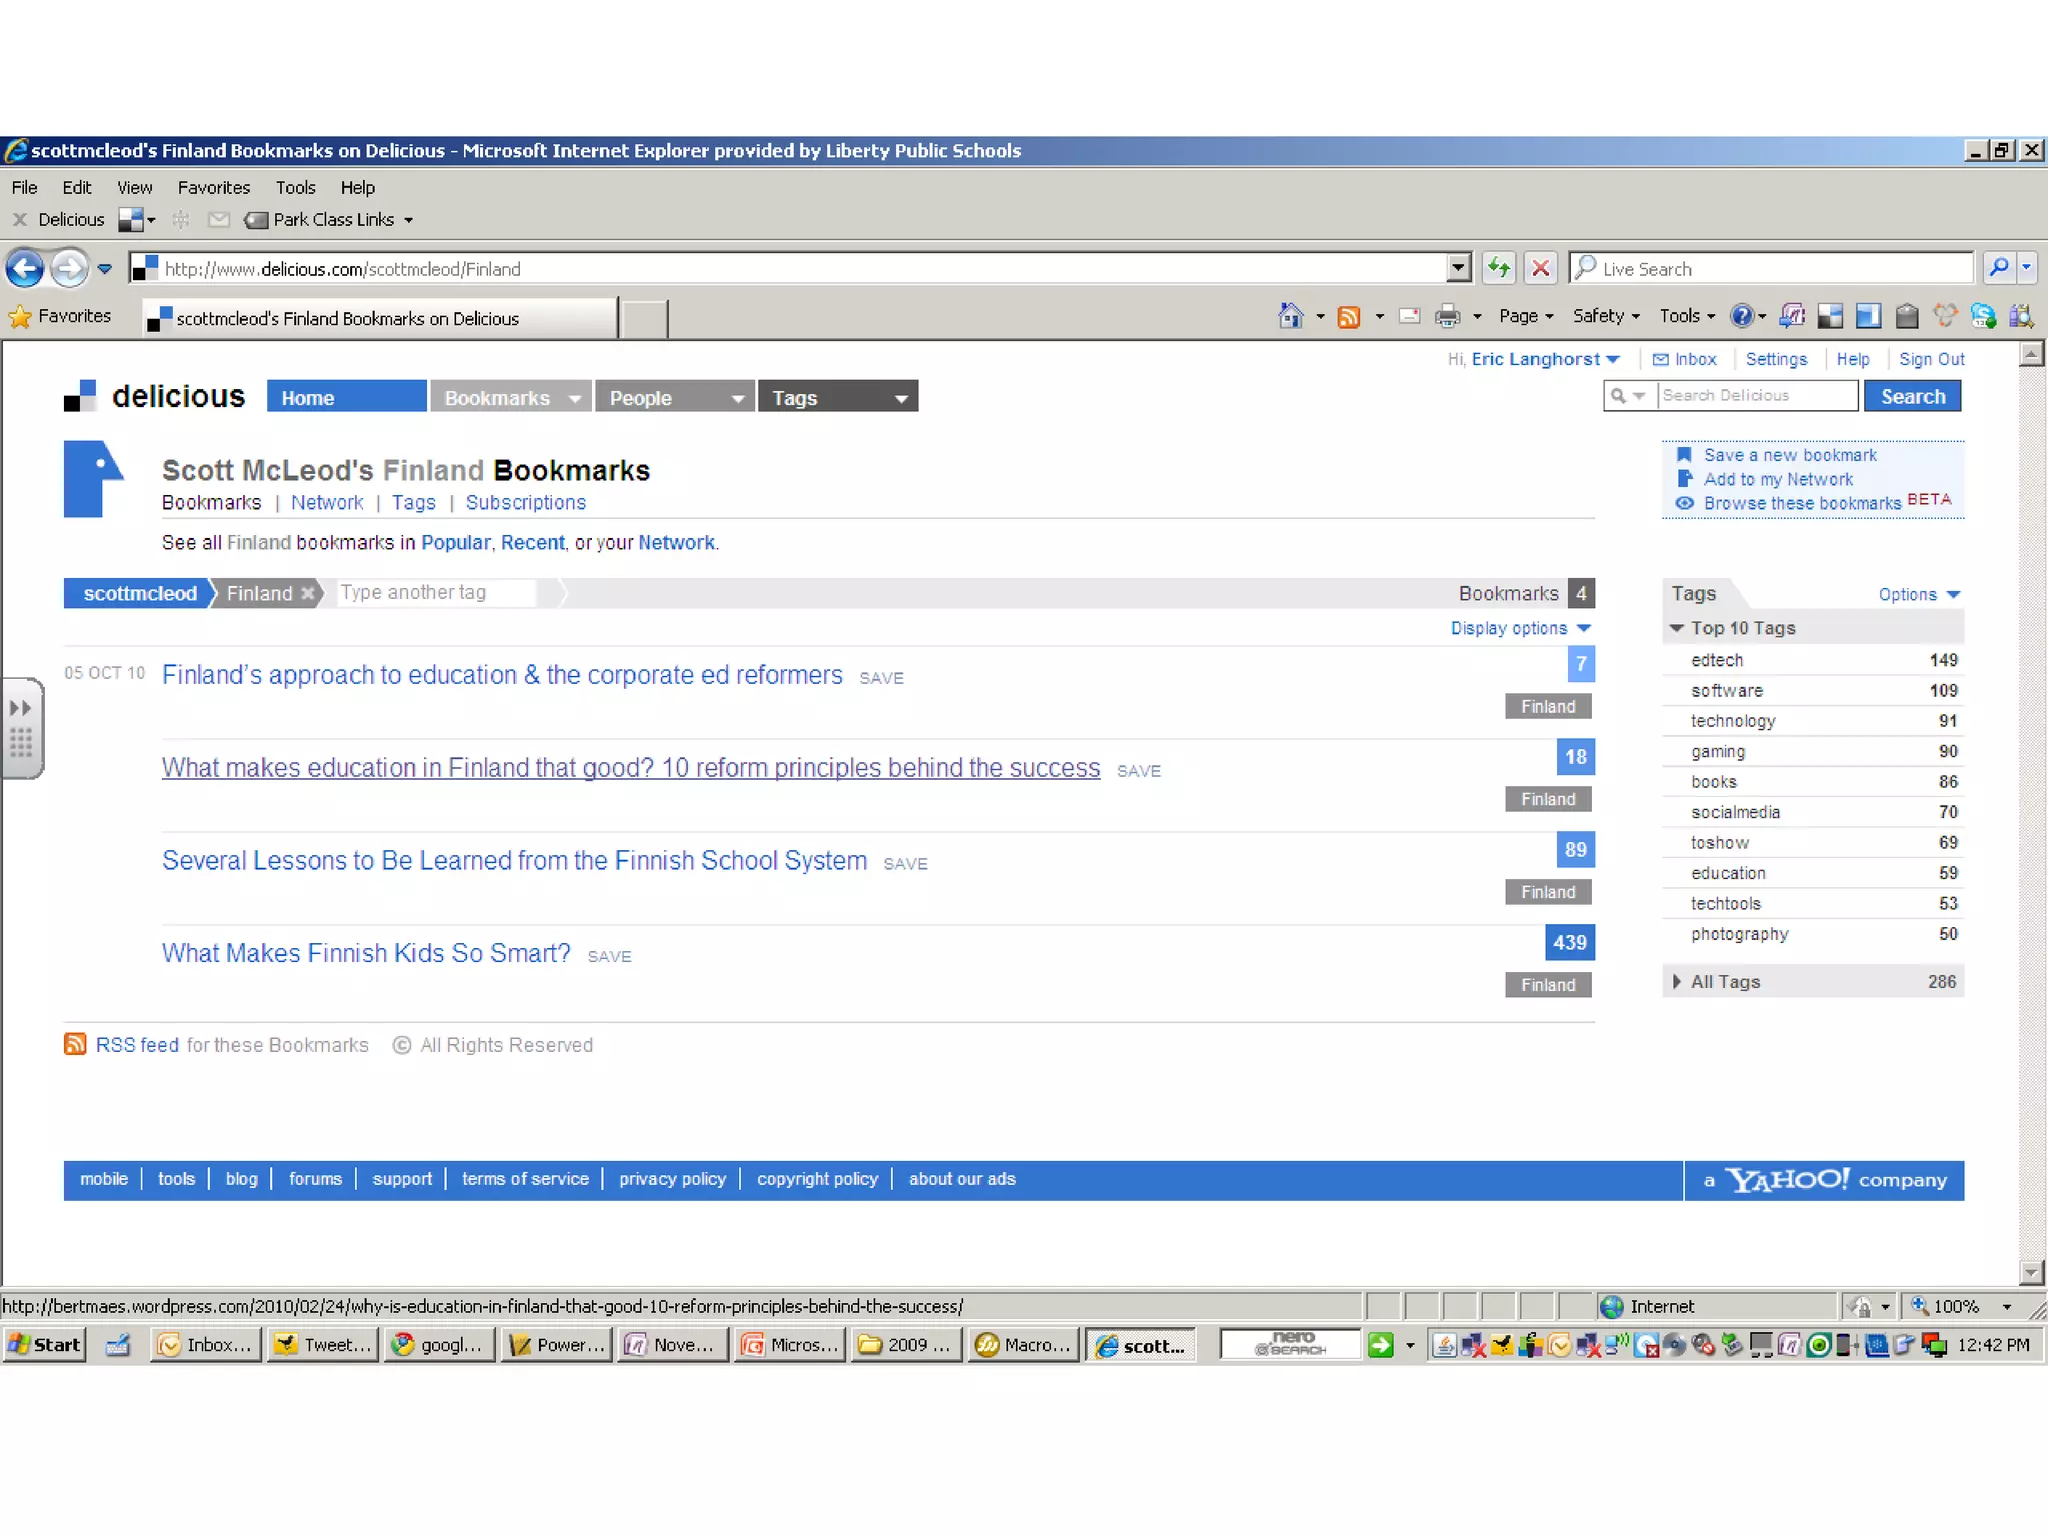
Task: Click the Favorites star icon
Action: 20,317
